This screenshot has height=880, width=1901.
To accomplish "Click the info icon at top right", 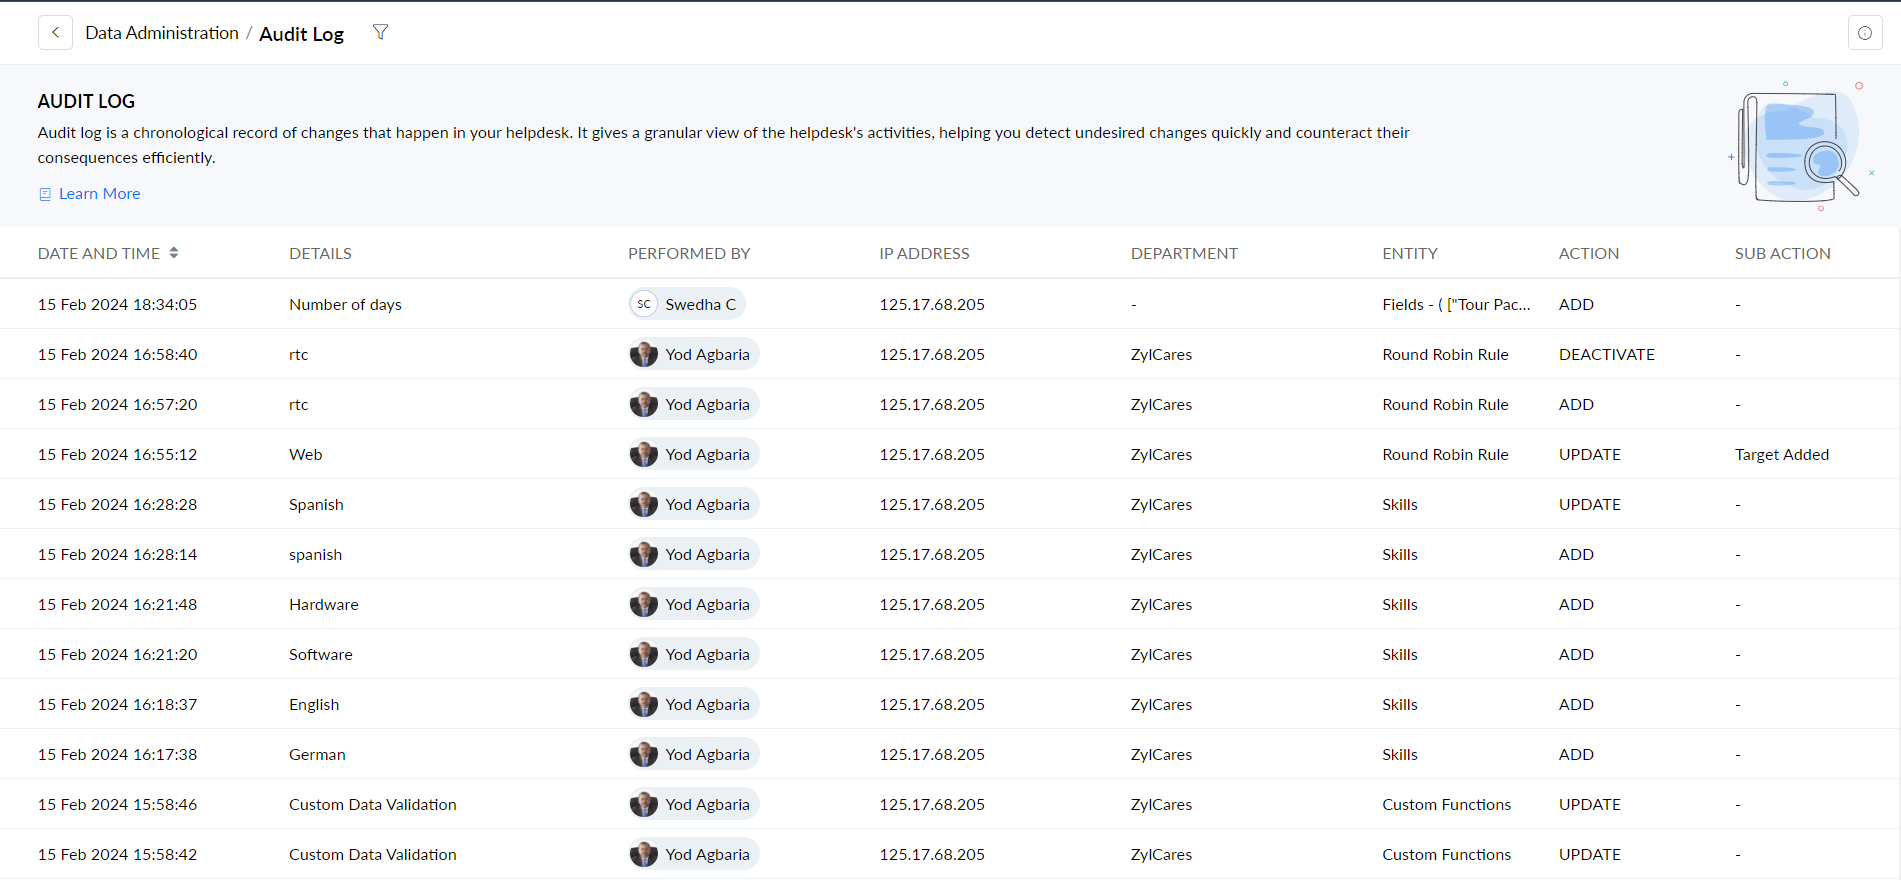I will coord(1864,33).
